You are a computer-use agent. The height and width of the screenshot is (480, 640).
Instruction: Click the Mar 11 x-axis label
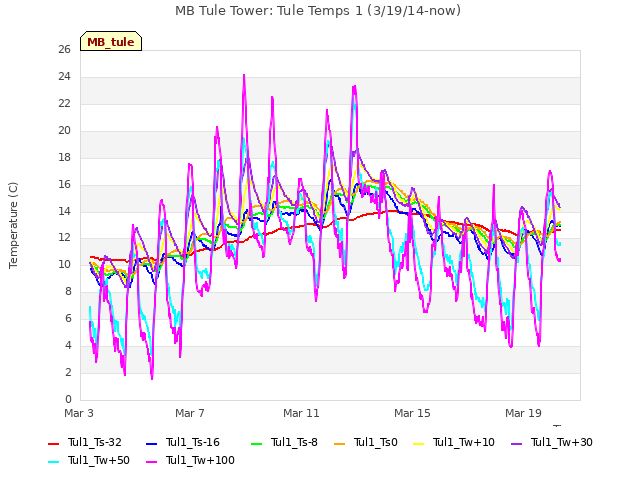point(301,413)
